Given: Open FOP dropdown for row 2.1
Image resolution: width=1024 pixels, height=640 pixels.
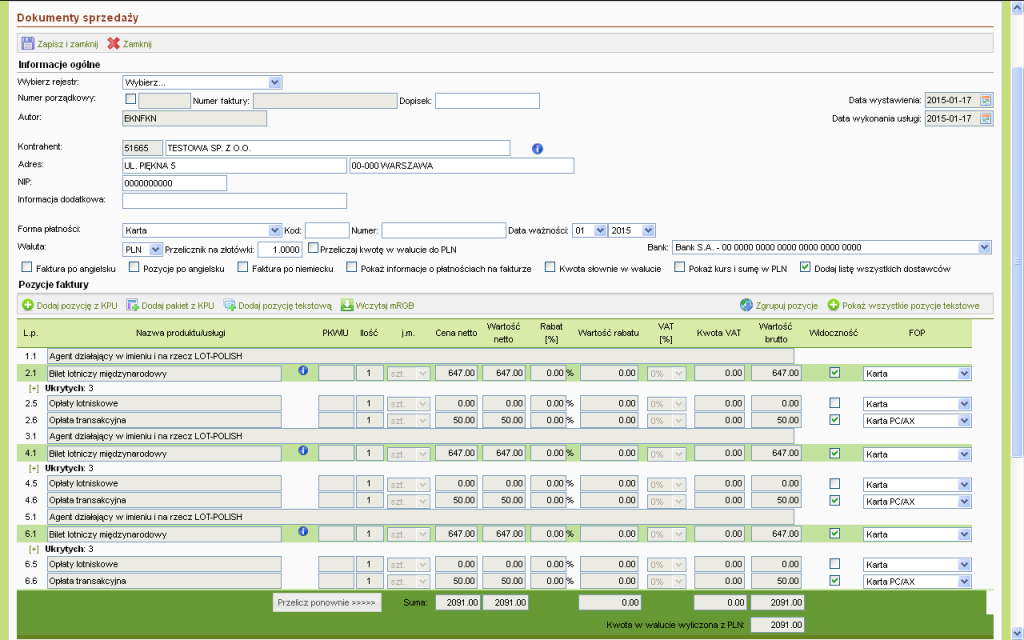Looking at the screenshot, I should tap(917, 374).
